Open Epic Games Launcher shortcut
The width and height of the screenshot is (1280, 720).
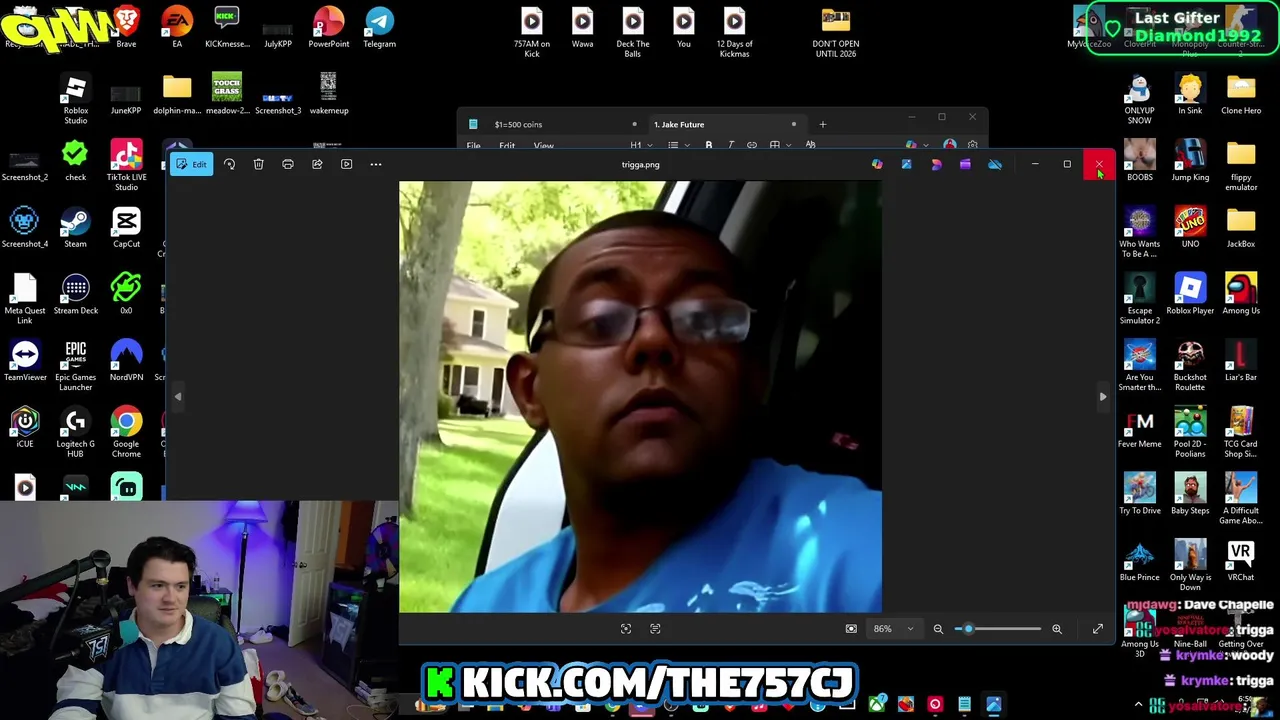pyautogui.click(x=75, y=366)
